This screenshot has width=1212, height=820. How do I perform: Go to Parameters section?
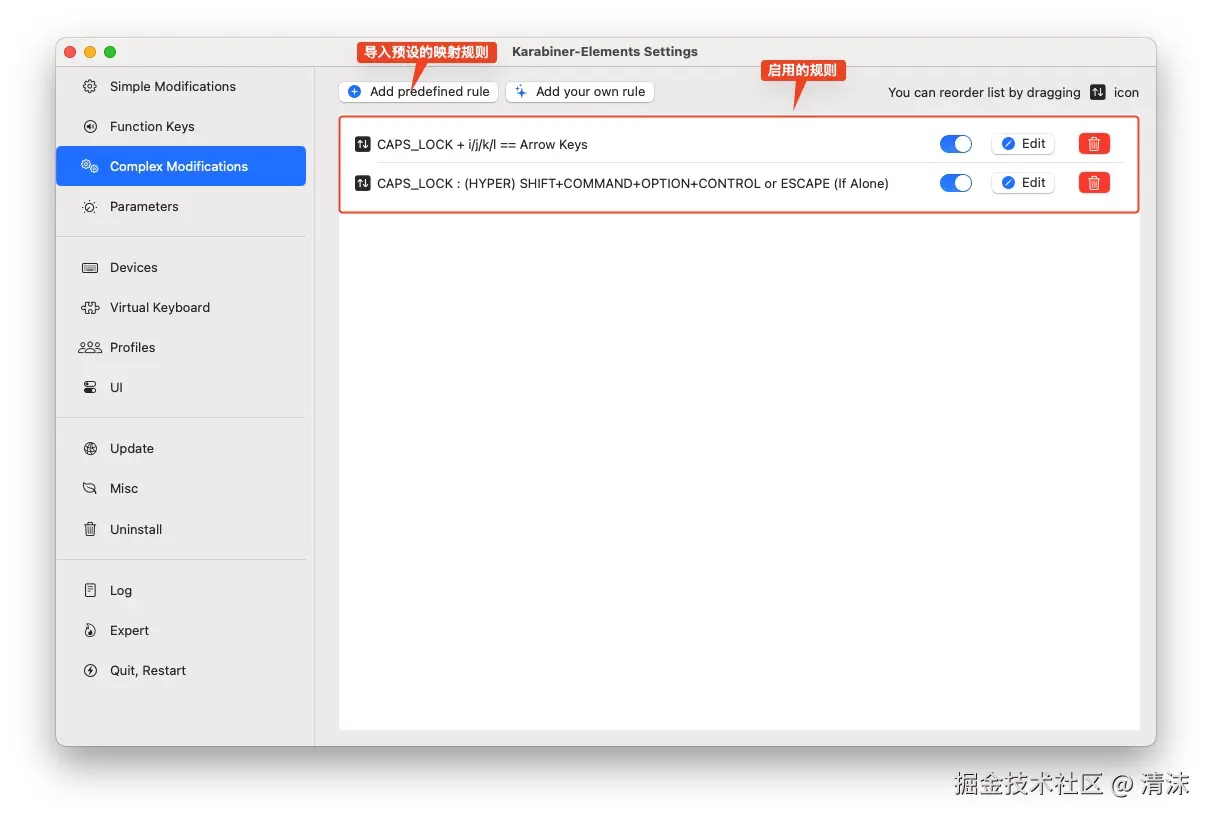click(x=181, y=207)
